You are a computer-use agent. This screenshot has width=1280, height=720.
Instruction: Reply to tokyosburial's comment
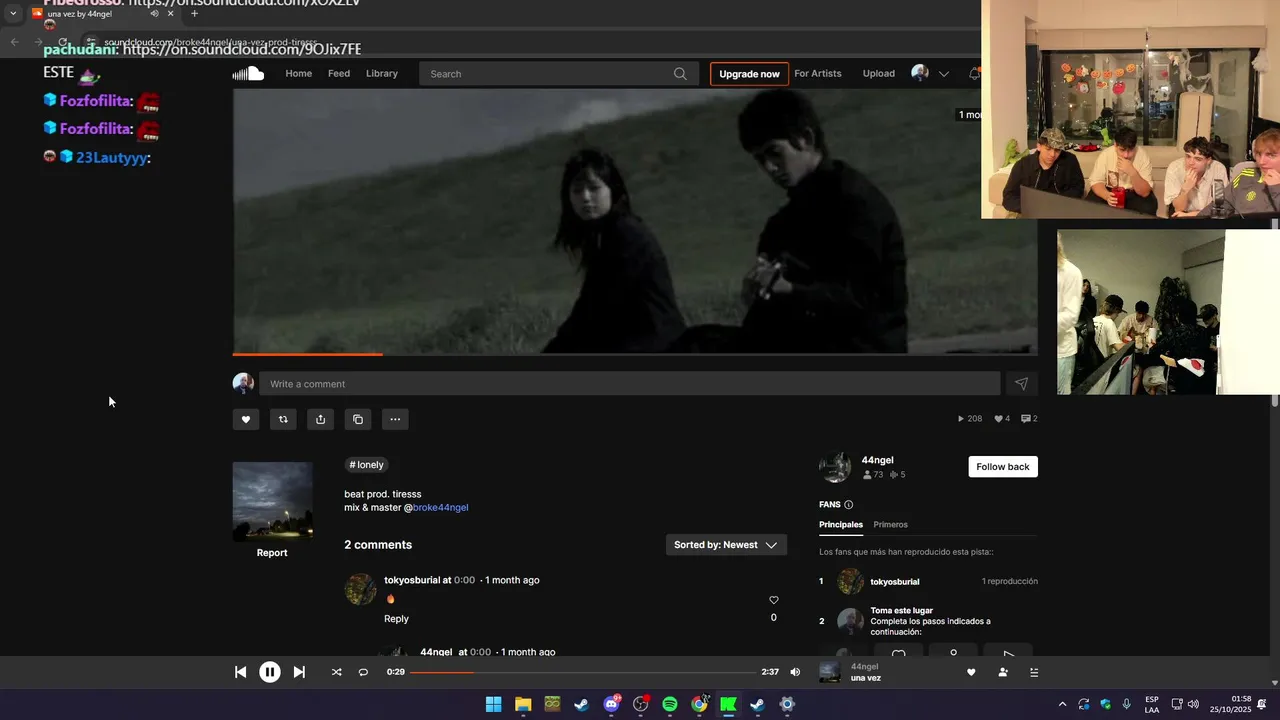(x=396, y=619)
